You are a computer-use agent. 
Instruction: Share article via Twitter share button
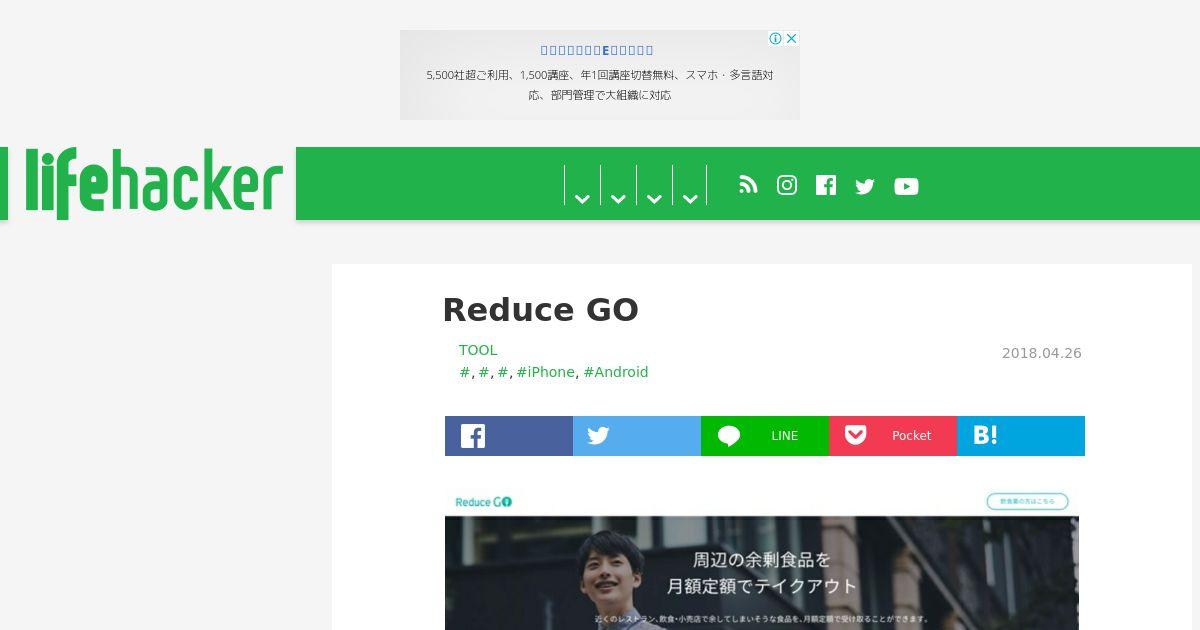pos(637,436)
